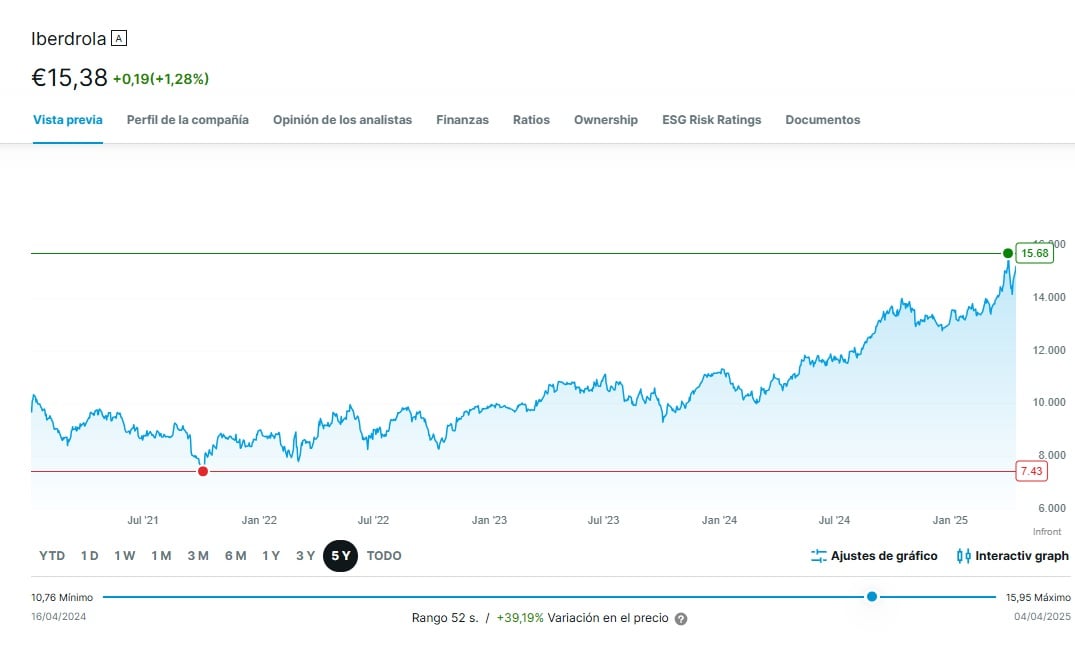Open the Interactiv graph link

pyautogui.click(x=1021, y=556)
